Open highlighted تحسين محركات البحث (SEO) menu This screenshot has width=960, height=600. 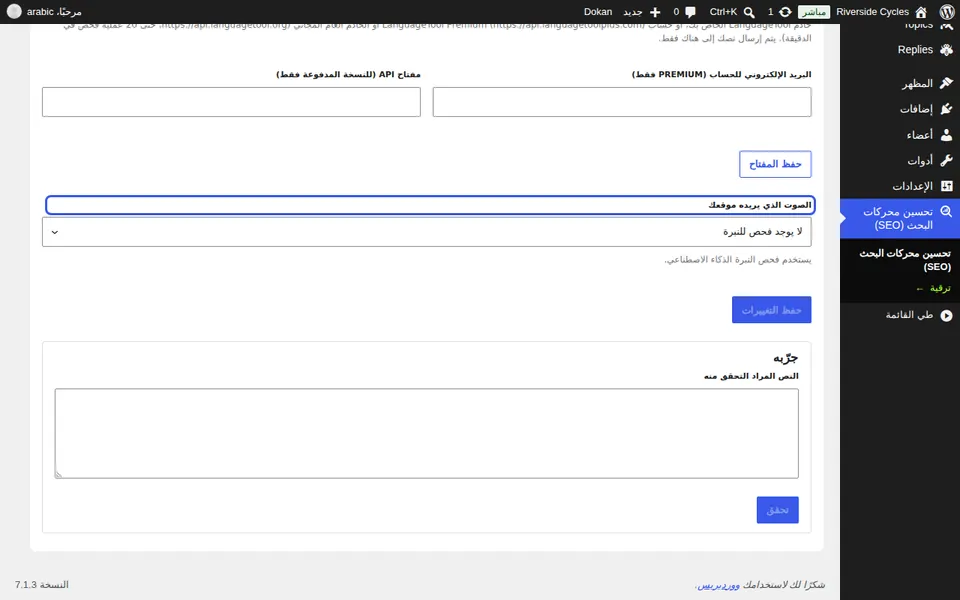900,219
